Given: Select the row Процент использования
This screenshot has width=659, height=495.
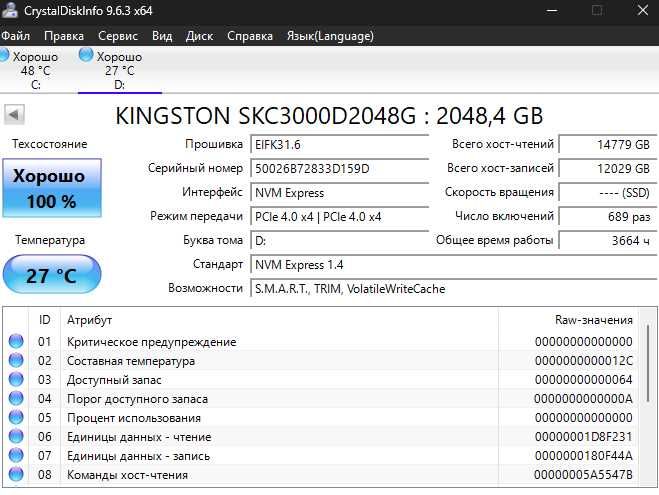Looking at the screenshot, I should coord(321,418).
